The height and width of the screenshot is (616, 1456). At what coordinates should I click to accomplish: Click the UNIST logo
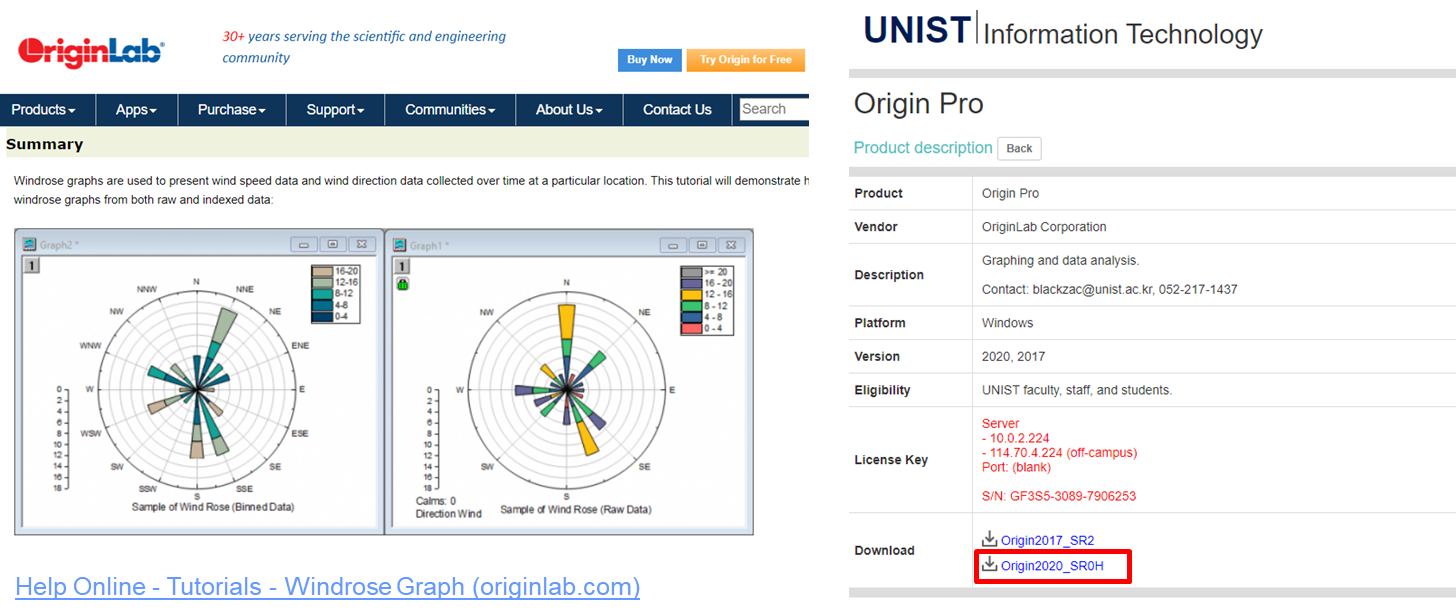(917, 30)
